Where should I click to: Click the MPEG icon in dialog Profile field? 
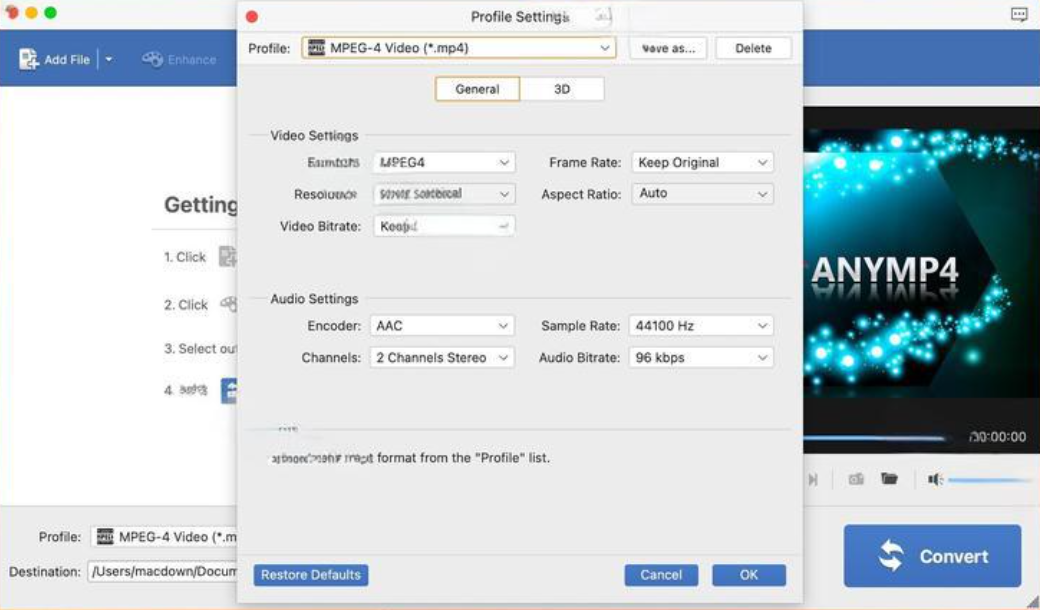pyautogui.click(x=316, y=48)
